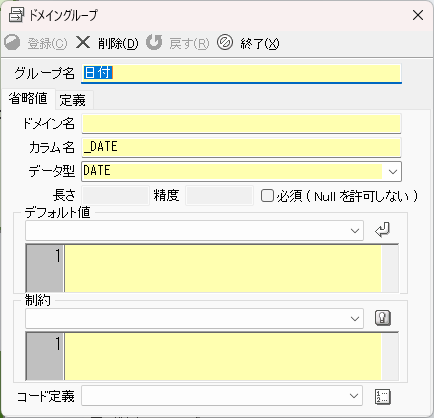Click the 制約 editor vertical scrollbar
Screen dimensions: 434x418
tap(390, 357)
